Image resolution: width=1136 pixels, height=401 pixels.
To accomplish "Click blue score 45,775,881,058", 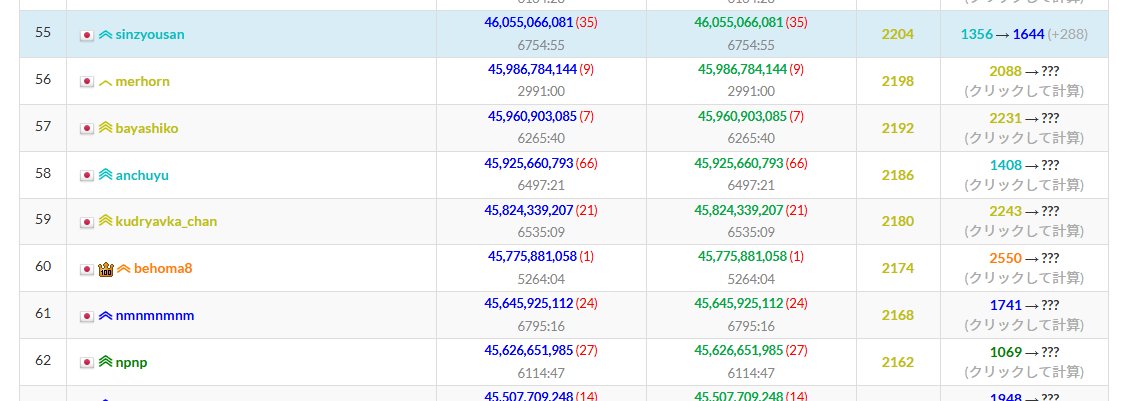I will point(532,257).
